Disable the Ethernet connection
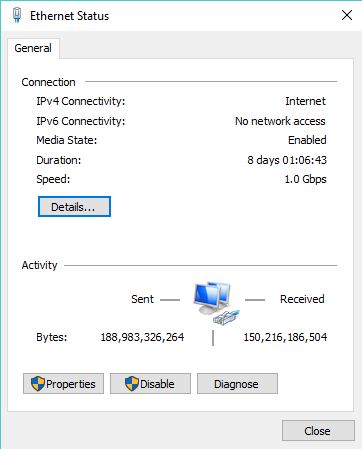Image resolution: width=362 pixels, height=449 pixels. click(150, 384)
